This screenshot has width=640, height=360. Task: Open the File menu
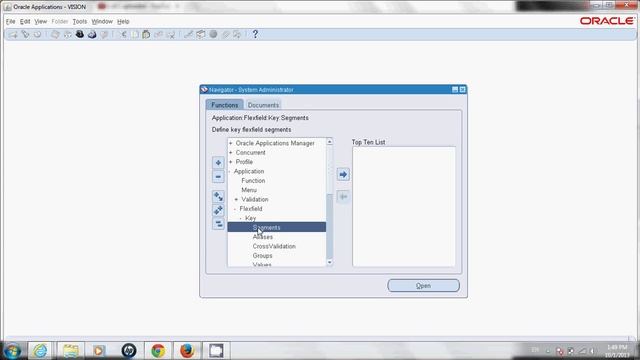(11, 21)
